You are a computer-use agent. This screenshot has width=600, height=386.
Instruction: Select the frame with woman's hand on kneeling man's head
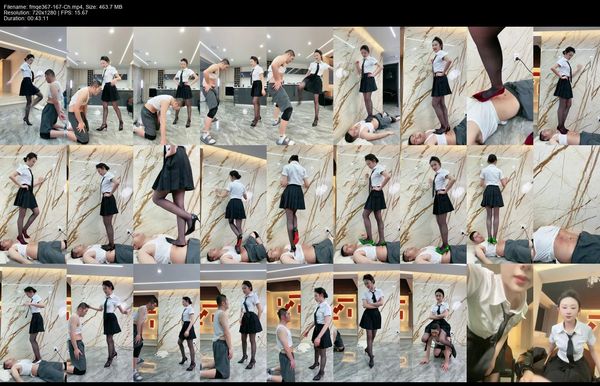click(x=99, y=322)
